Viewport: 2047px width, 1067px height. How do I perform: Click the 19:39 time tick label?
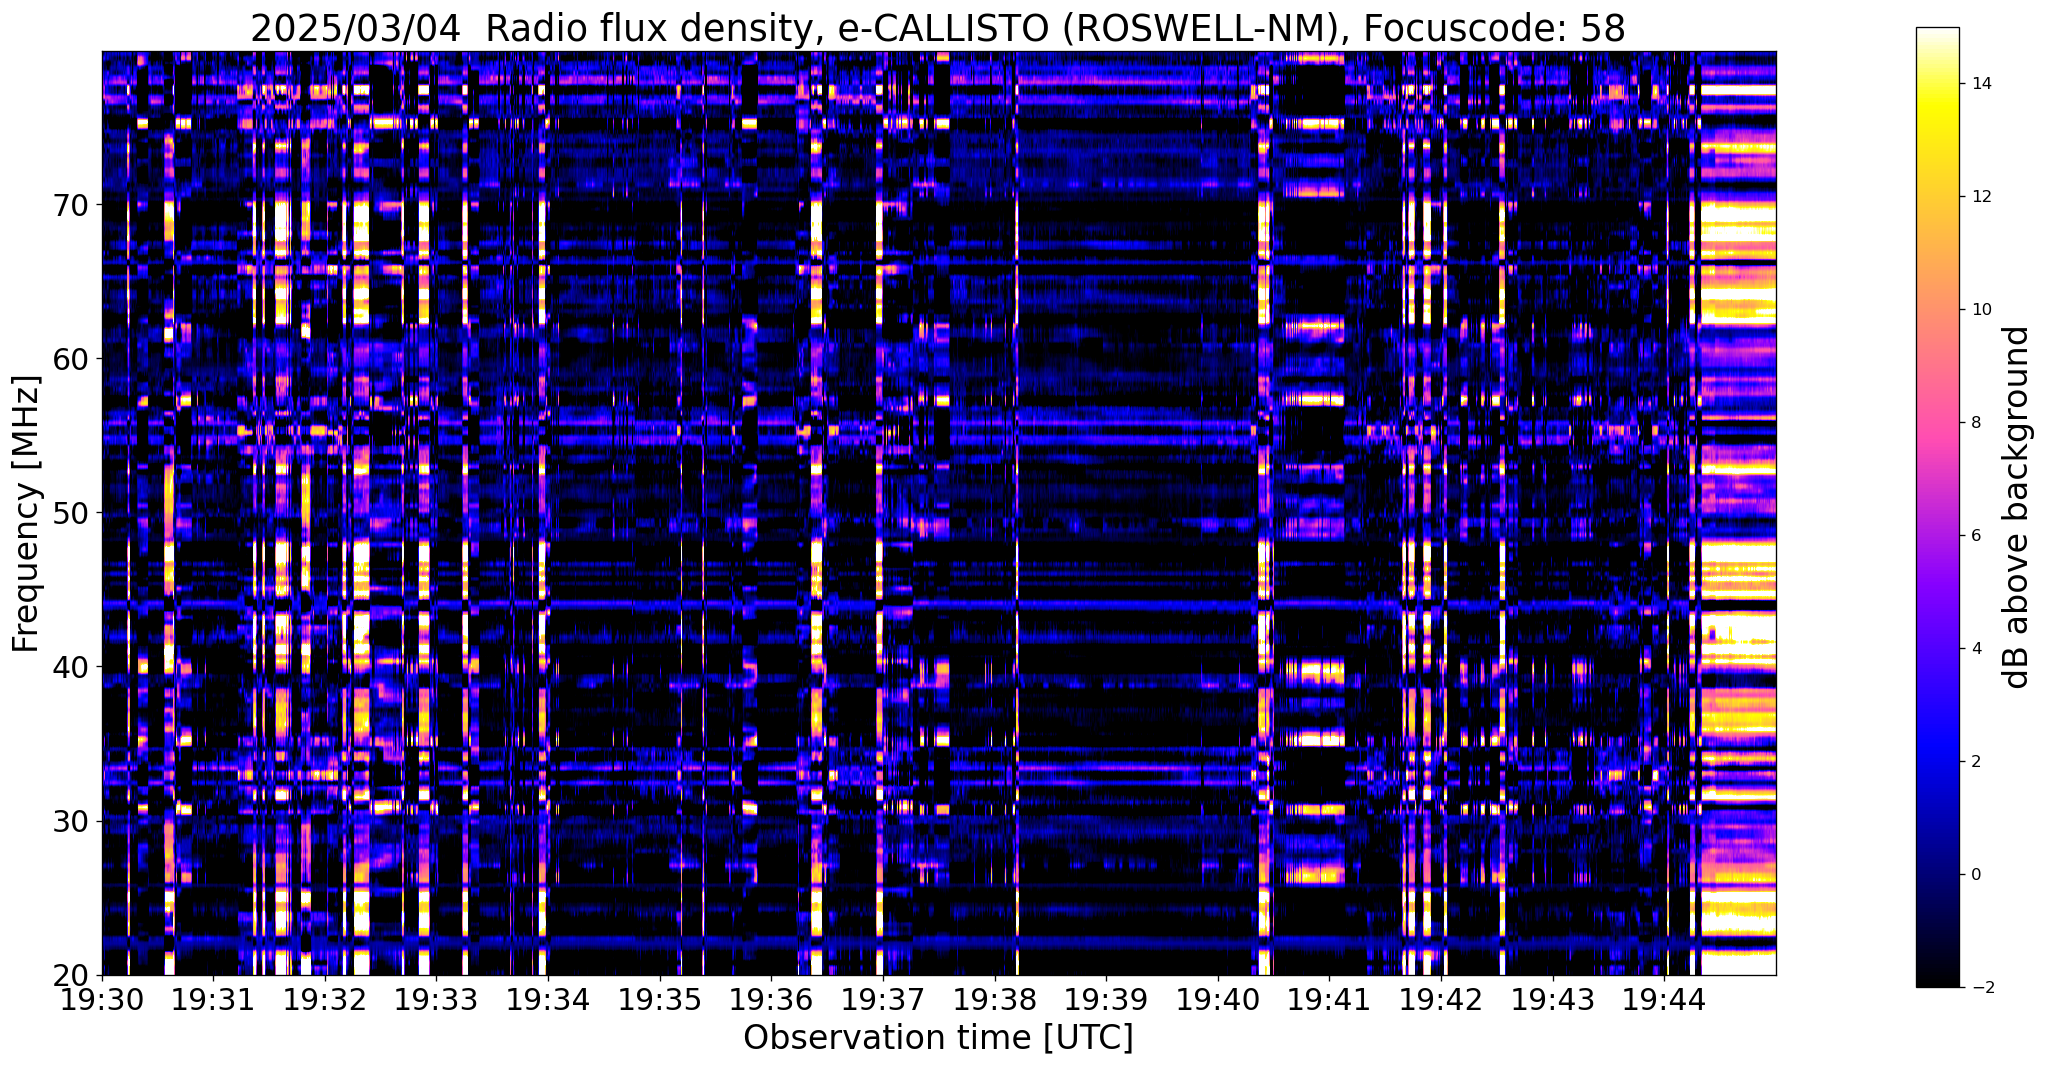tap(1105, 999)
